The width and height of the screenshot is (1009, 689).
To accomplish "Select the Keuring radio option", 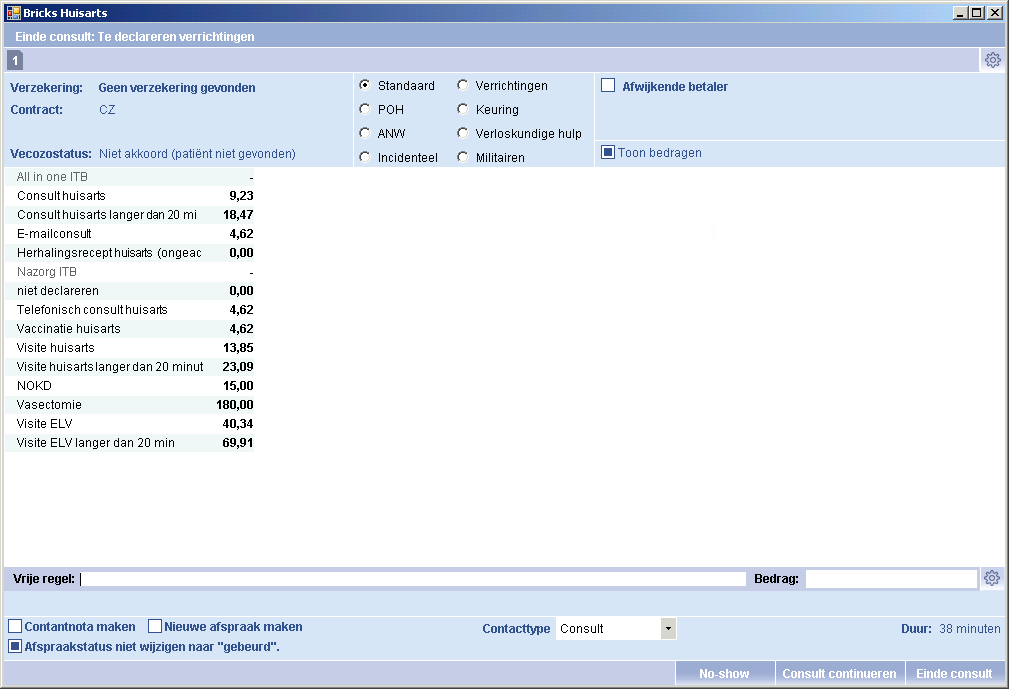I will click(463, 109).
